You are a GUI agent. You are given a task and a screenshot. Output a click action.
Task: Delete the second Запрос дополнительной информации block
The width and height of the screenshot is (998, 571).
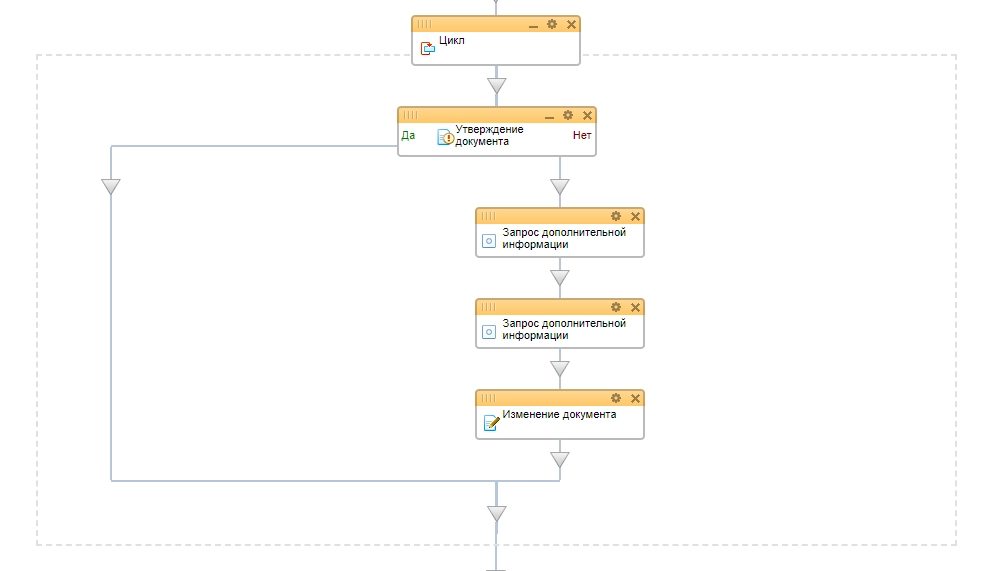635,307
